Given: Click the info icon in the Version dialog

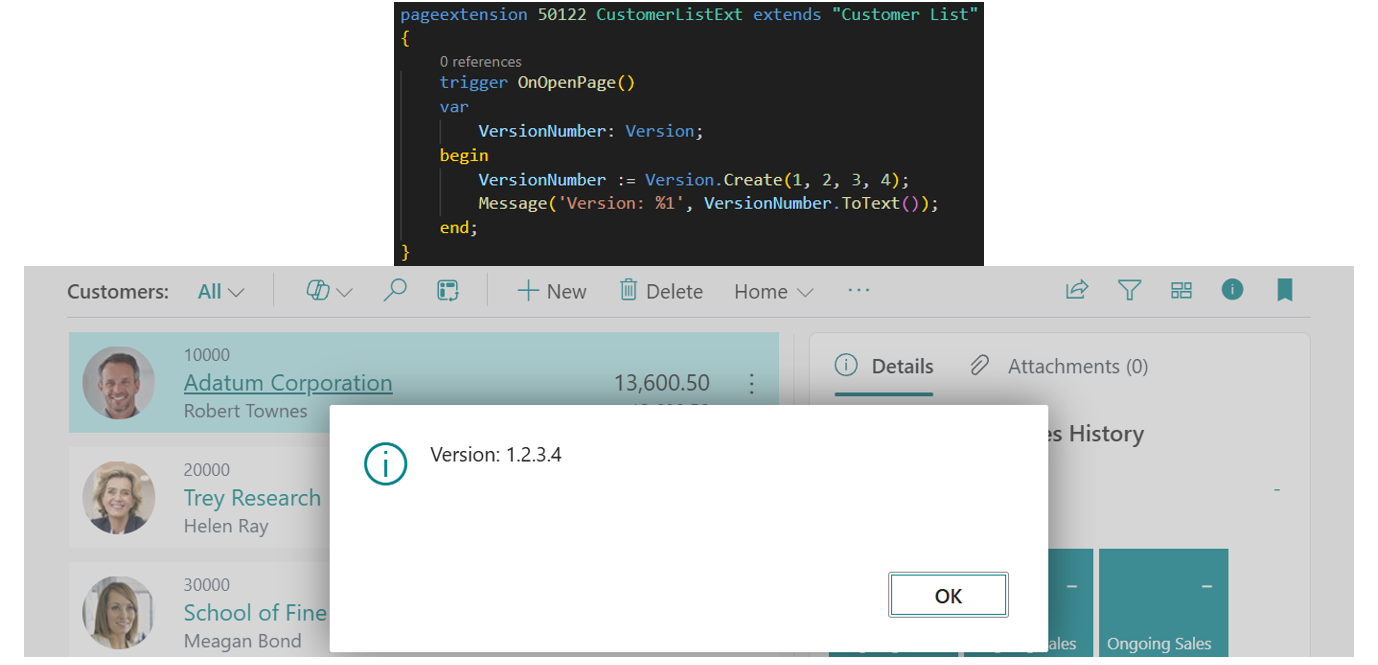Looking at the screenshot, I should [386, 464].
